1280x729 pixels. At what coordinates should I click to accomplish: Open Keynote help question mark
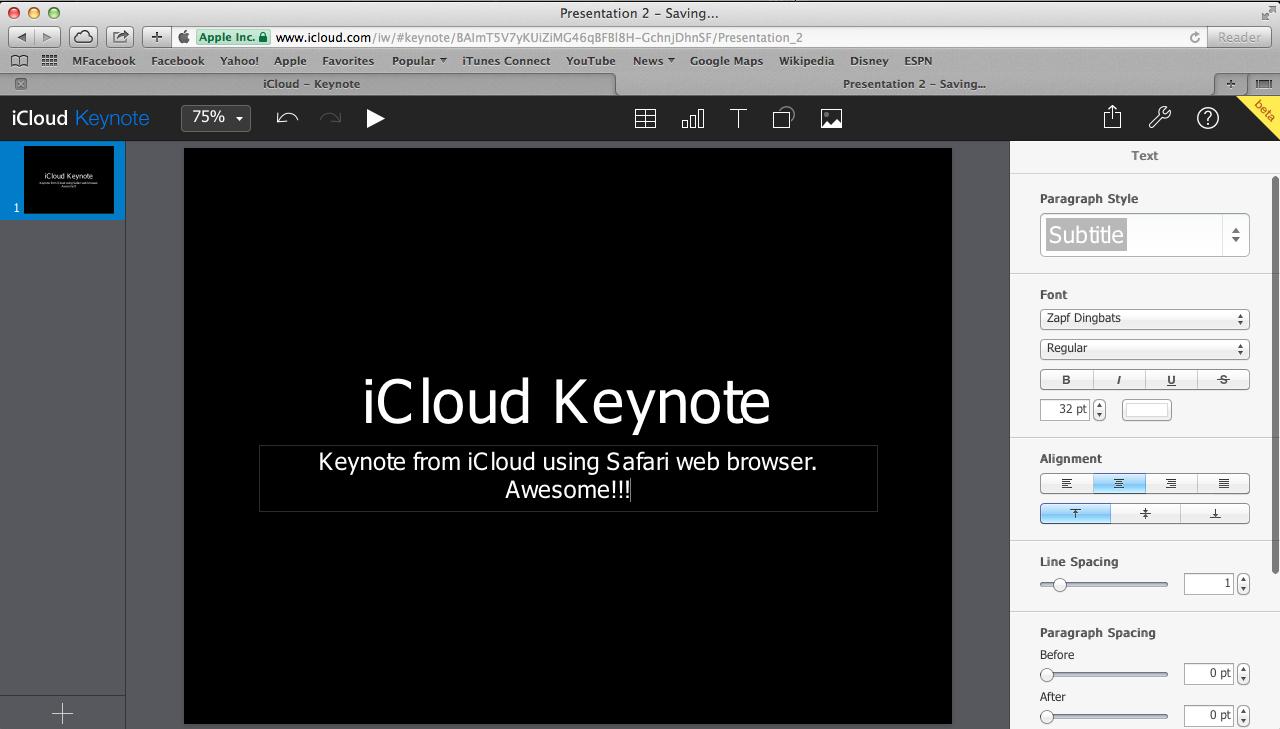tap(1208, 118)
